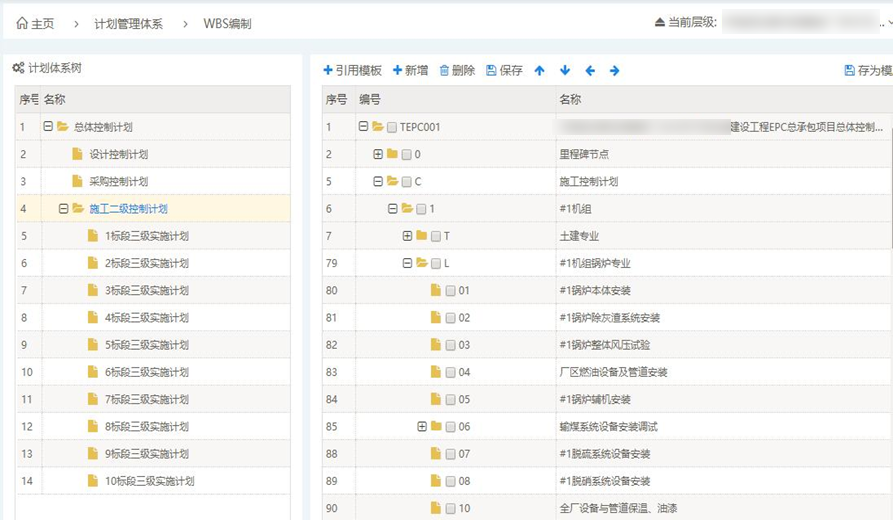893x520 pixels.
Task: Click the 新增 button
Action: [411, 70]
